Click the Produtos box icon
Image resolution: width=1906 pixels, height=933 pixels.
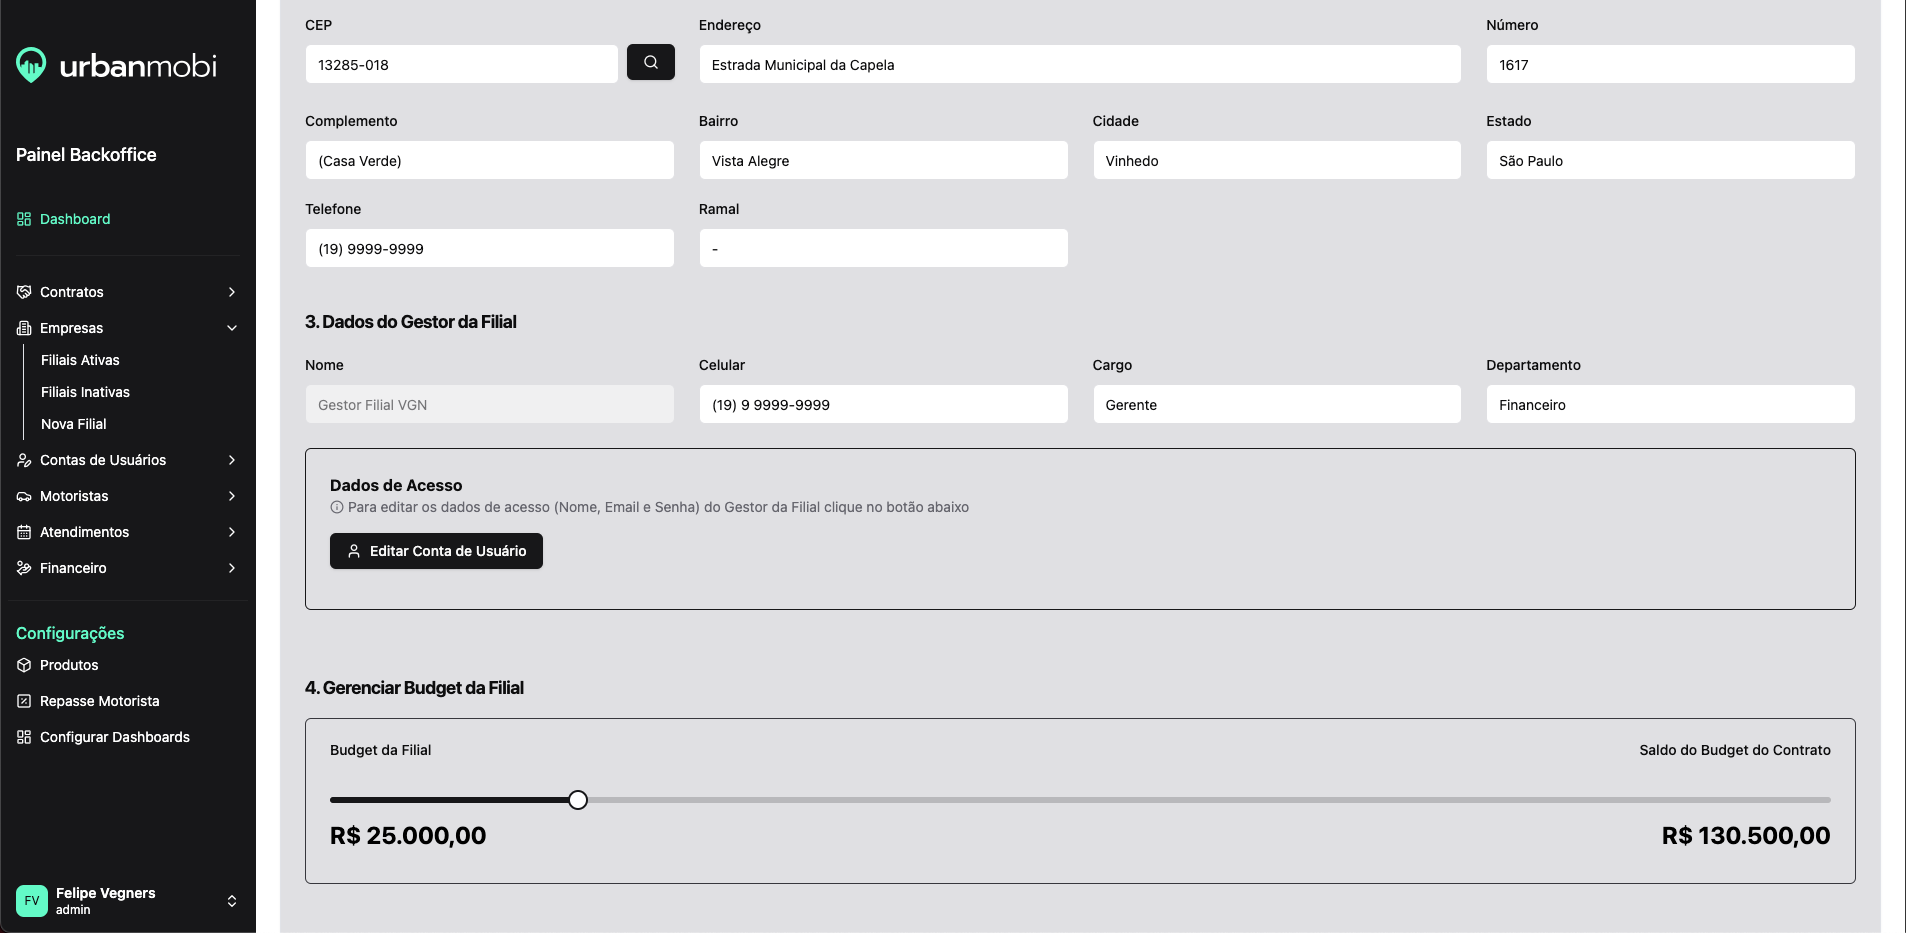click(x=24, y=665)
